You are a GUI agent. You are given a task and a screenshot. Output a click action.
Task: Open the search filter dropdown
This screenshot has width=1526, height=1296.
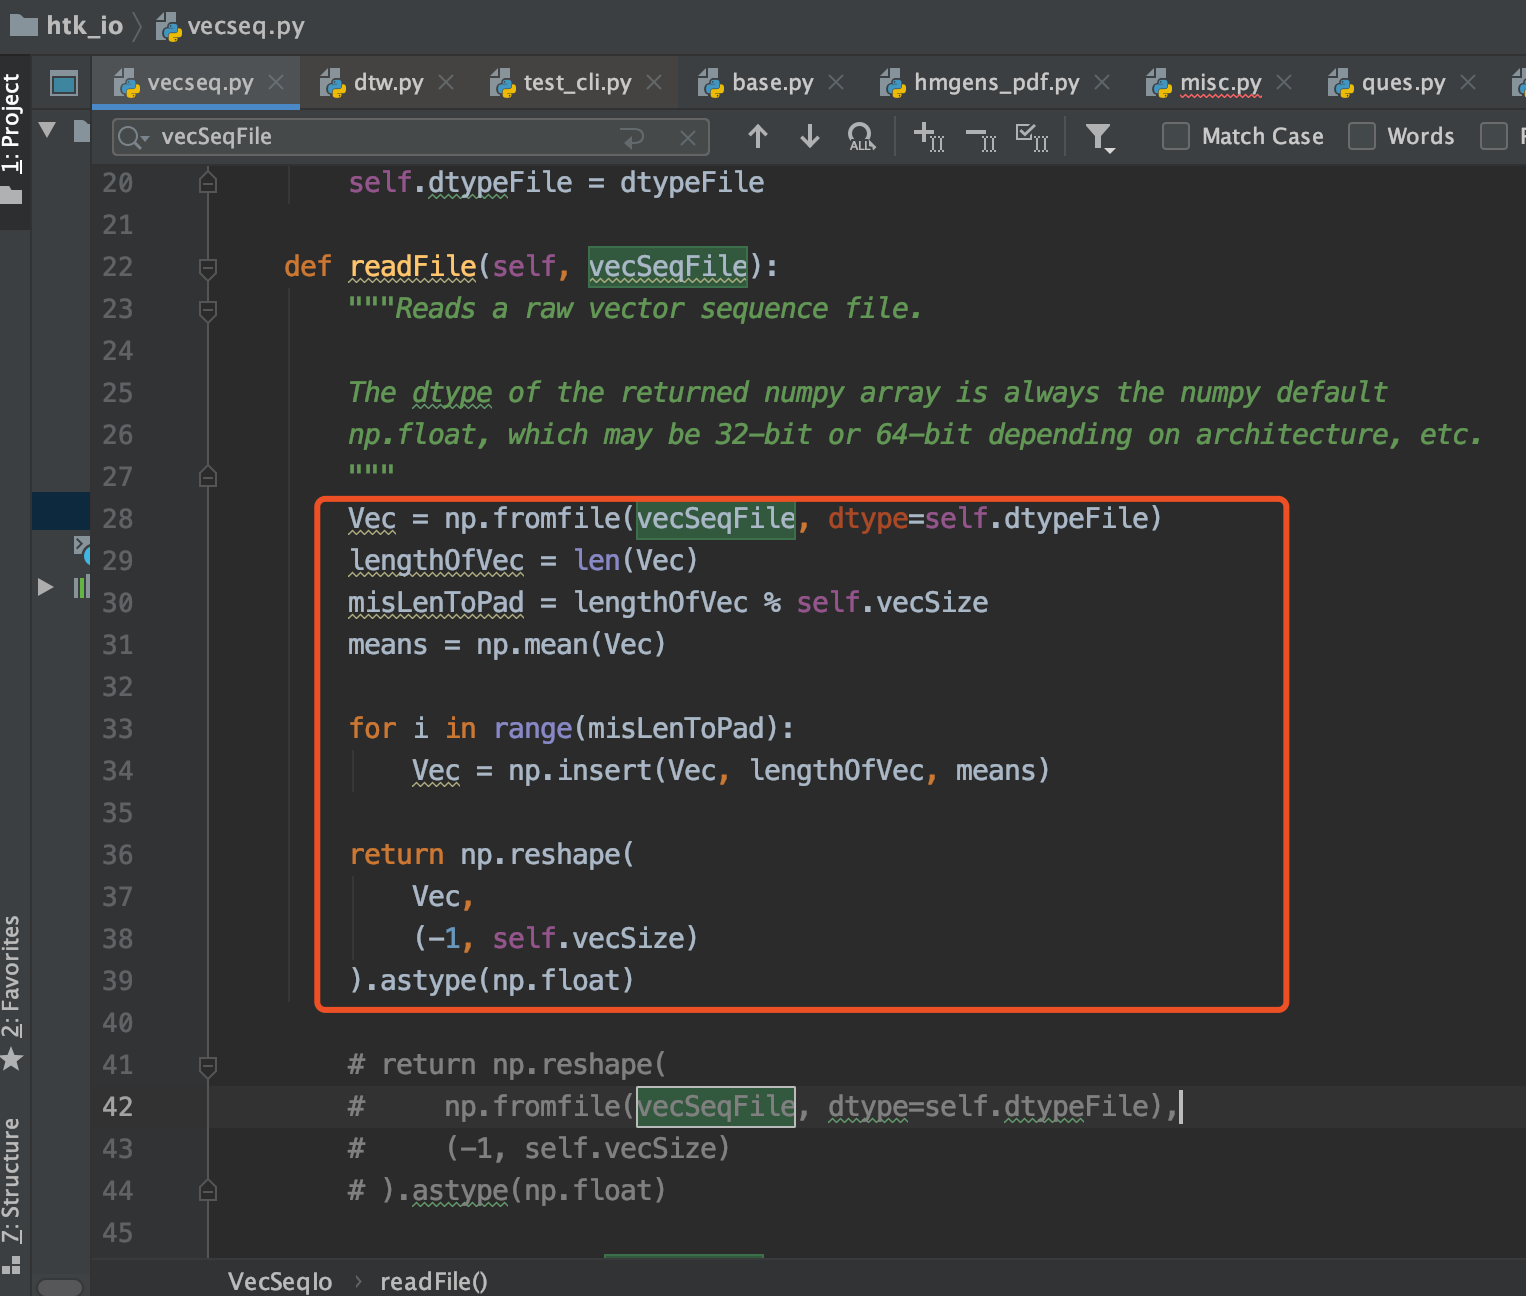[1099, 136]
